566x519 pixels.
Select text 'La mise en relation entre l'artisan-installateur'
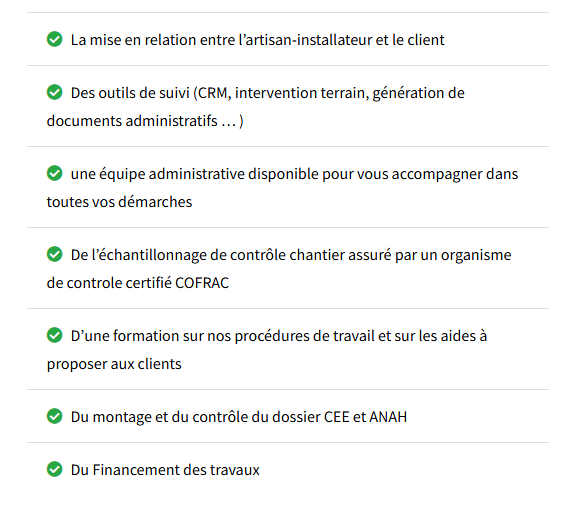tap(221, 40)
